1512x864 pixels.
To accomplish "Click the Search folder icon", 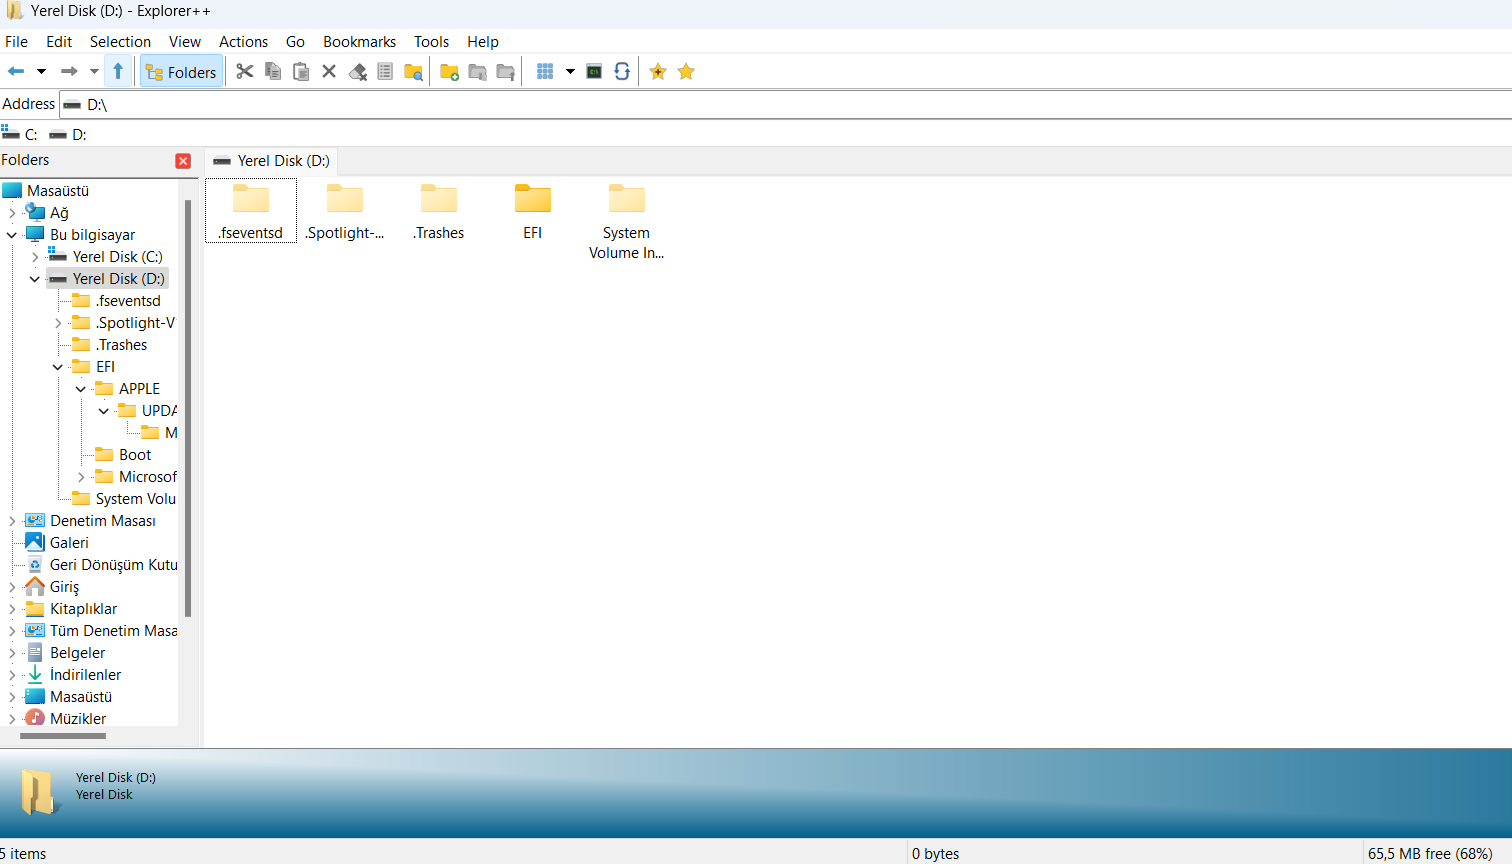I will click(413, 71).
